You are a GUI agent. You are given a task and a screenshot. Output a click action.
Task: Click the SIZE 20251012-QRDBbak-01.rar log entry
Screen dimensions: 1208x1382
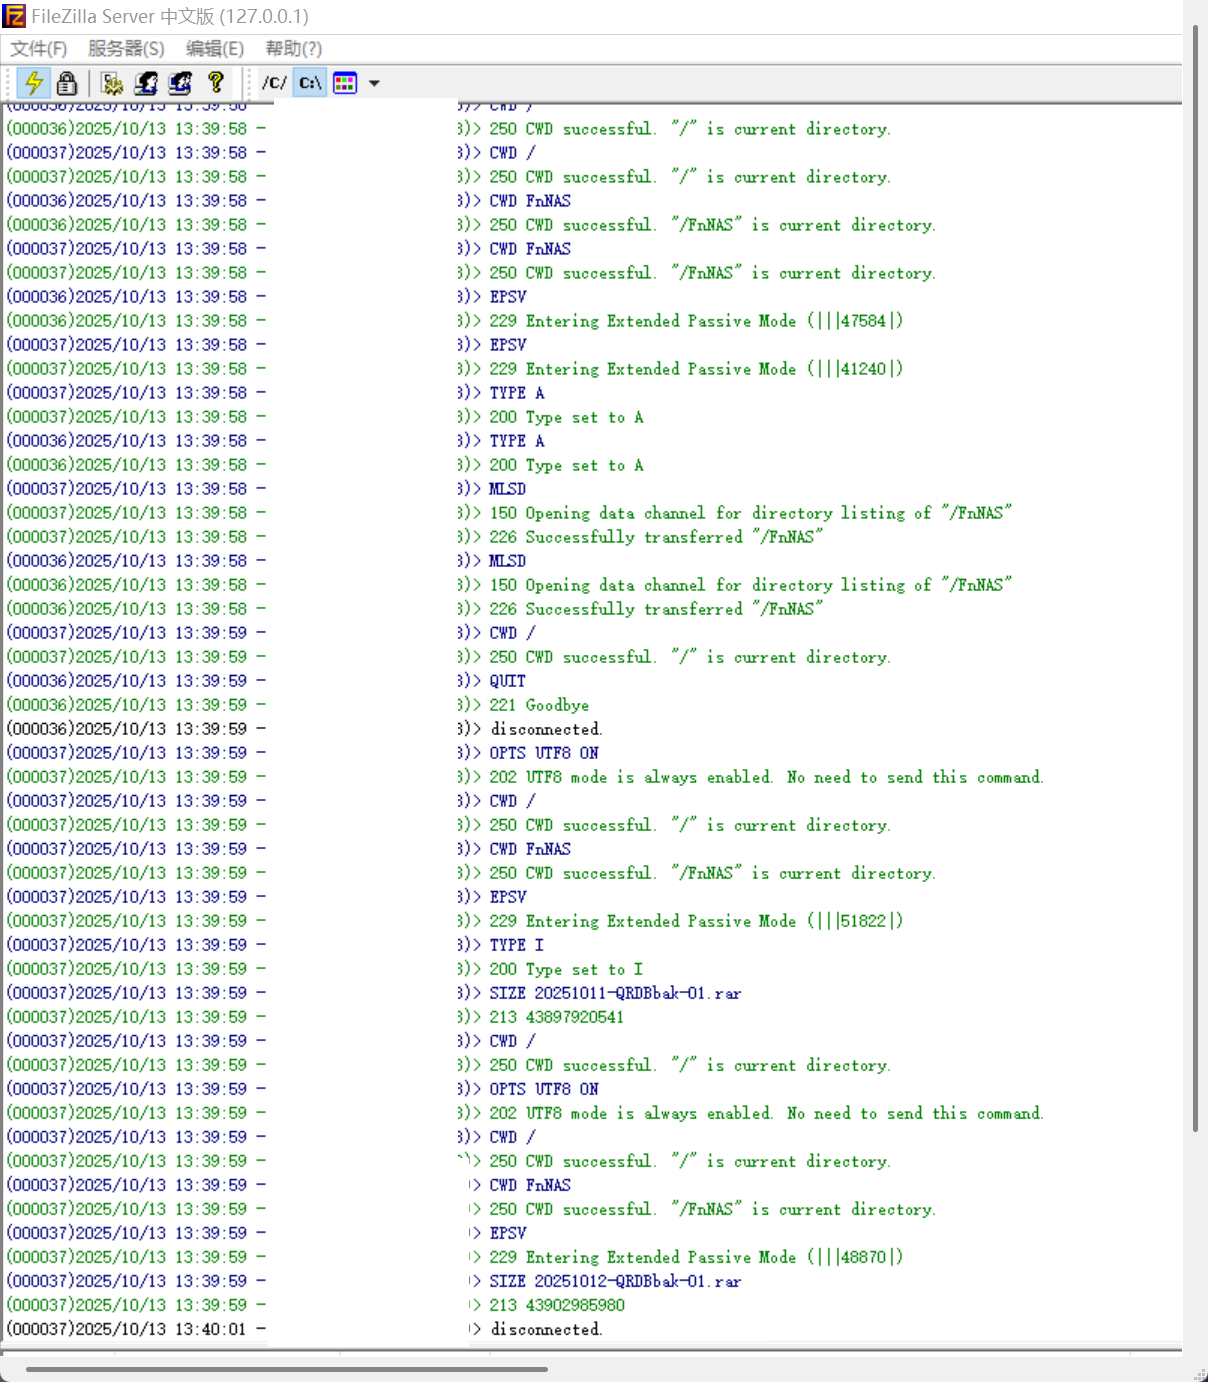[614, 1281]
